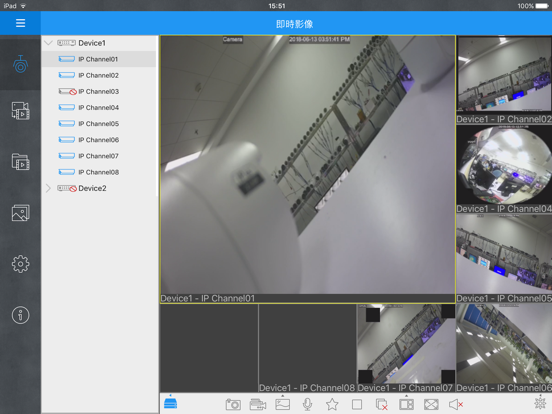Select the IP Channel05 video tile
Screen dimensions: 552x414
504,259
